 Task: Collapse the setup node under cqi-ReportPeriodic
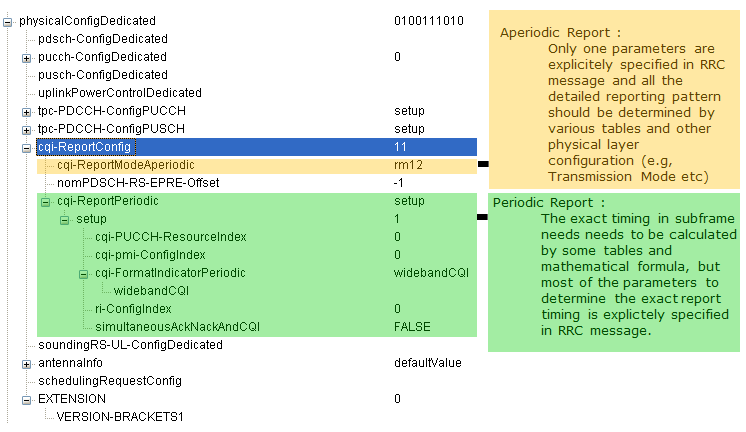click(x=64, y=220)
